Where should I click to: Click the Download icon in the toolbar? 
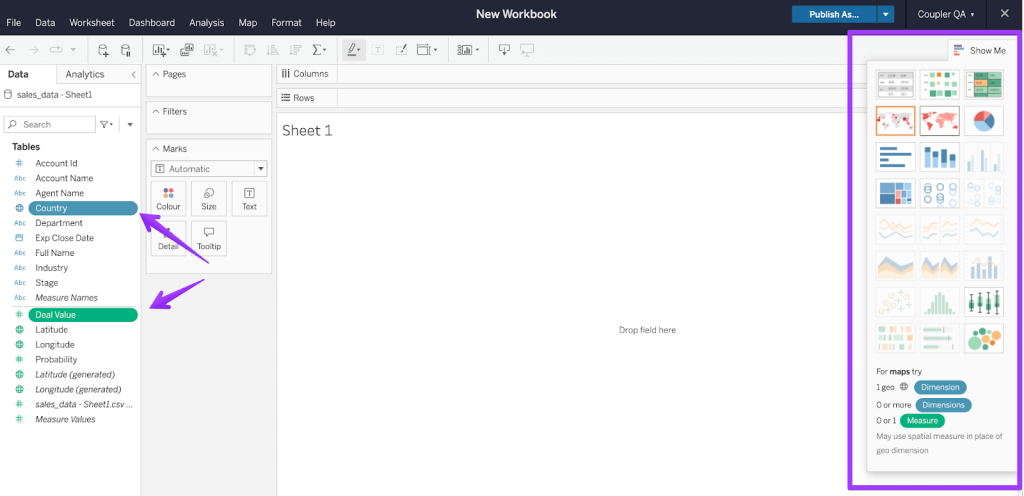(504, 50)
